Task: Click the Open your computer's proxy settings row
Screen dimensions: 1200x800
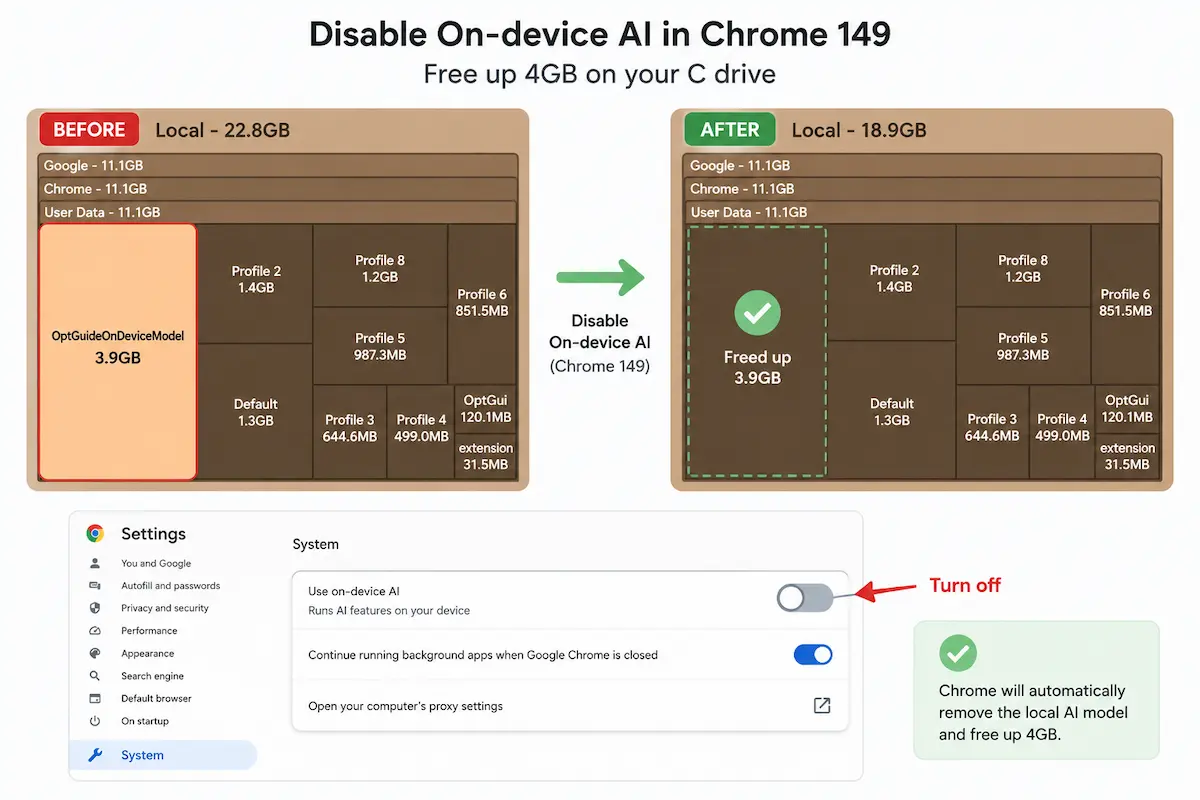Action: [570, 706]
